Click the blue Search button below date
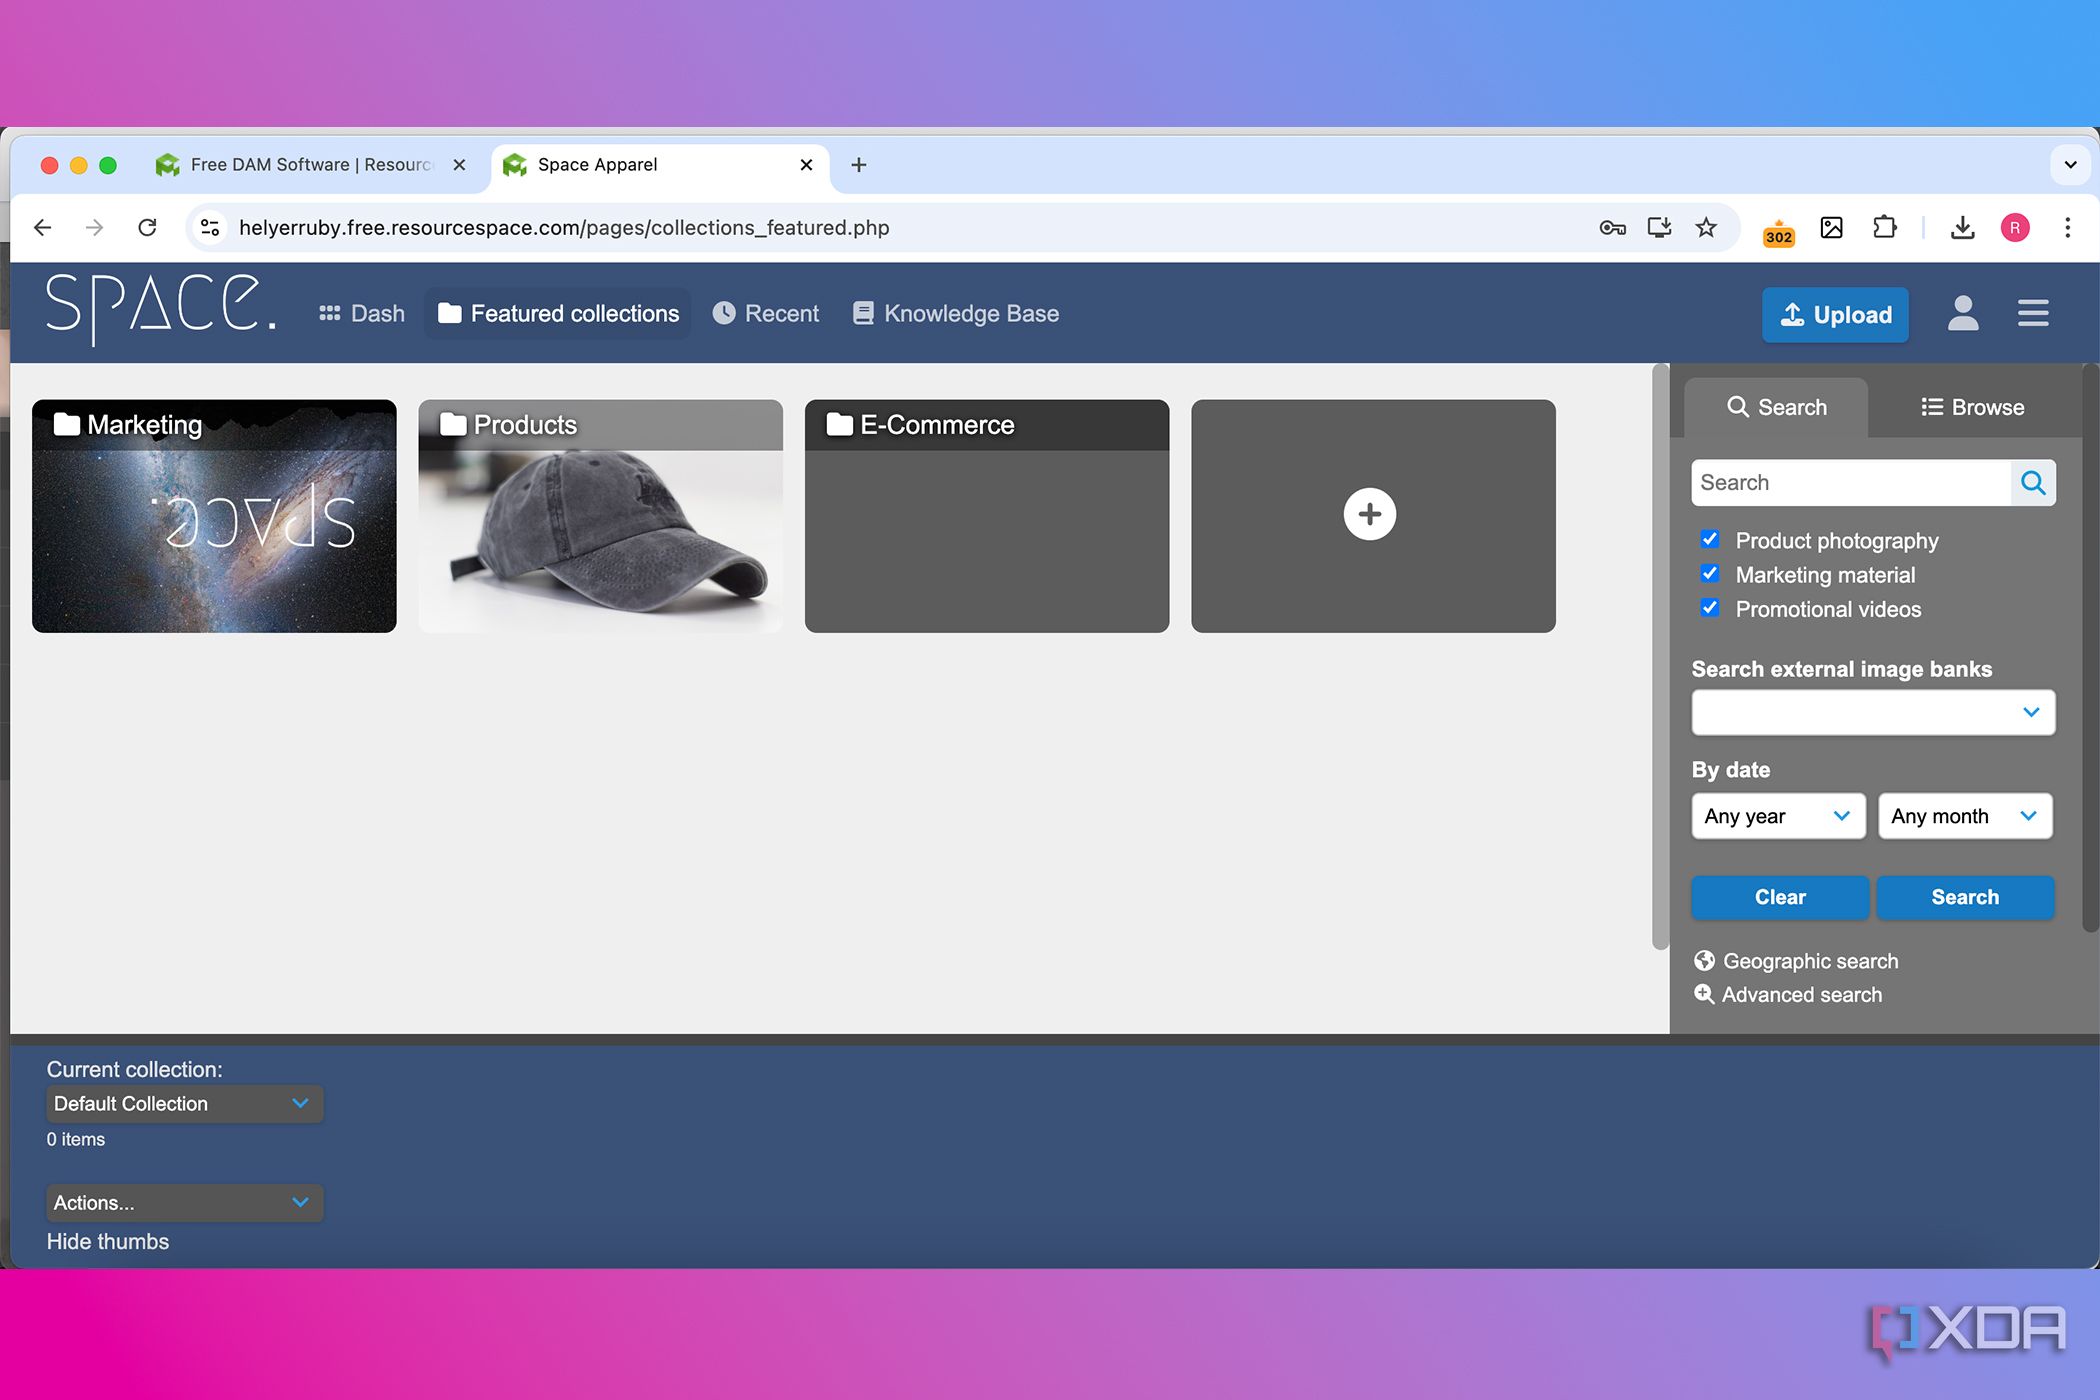Image resolution: width=2100 pixels, height=1400 pixels. pyautogui.click(x=1965, y=897)
